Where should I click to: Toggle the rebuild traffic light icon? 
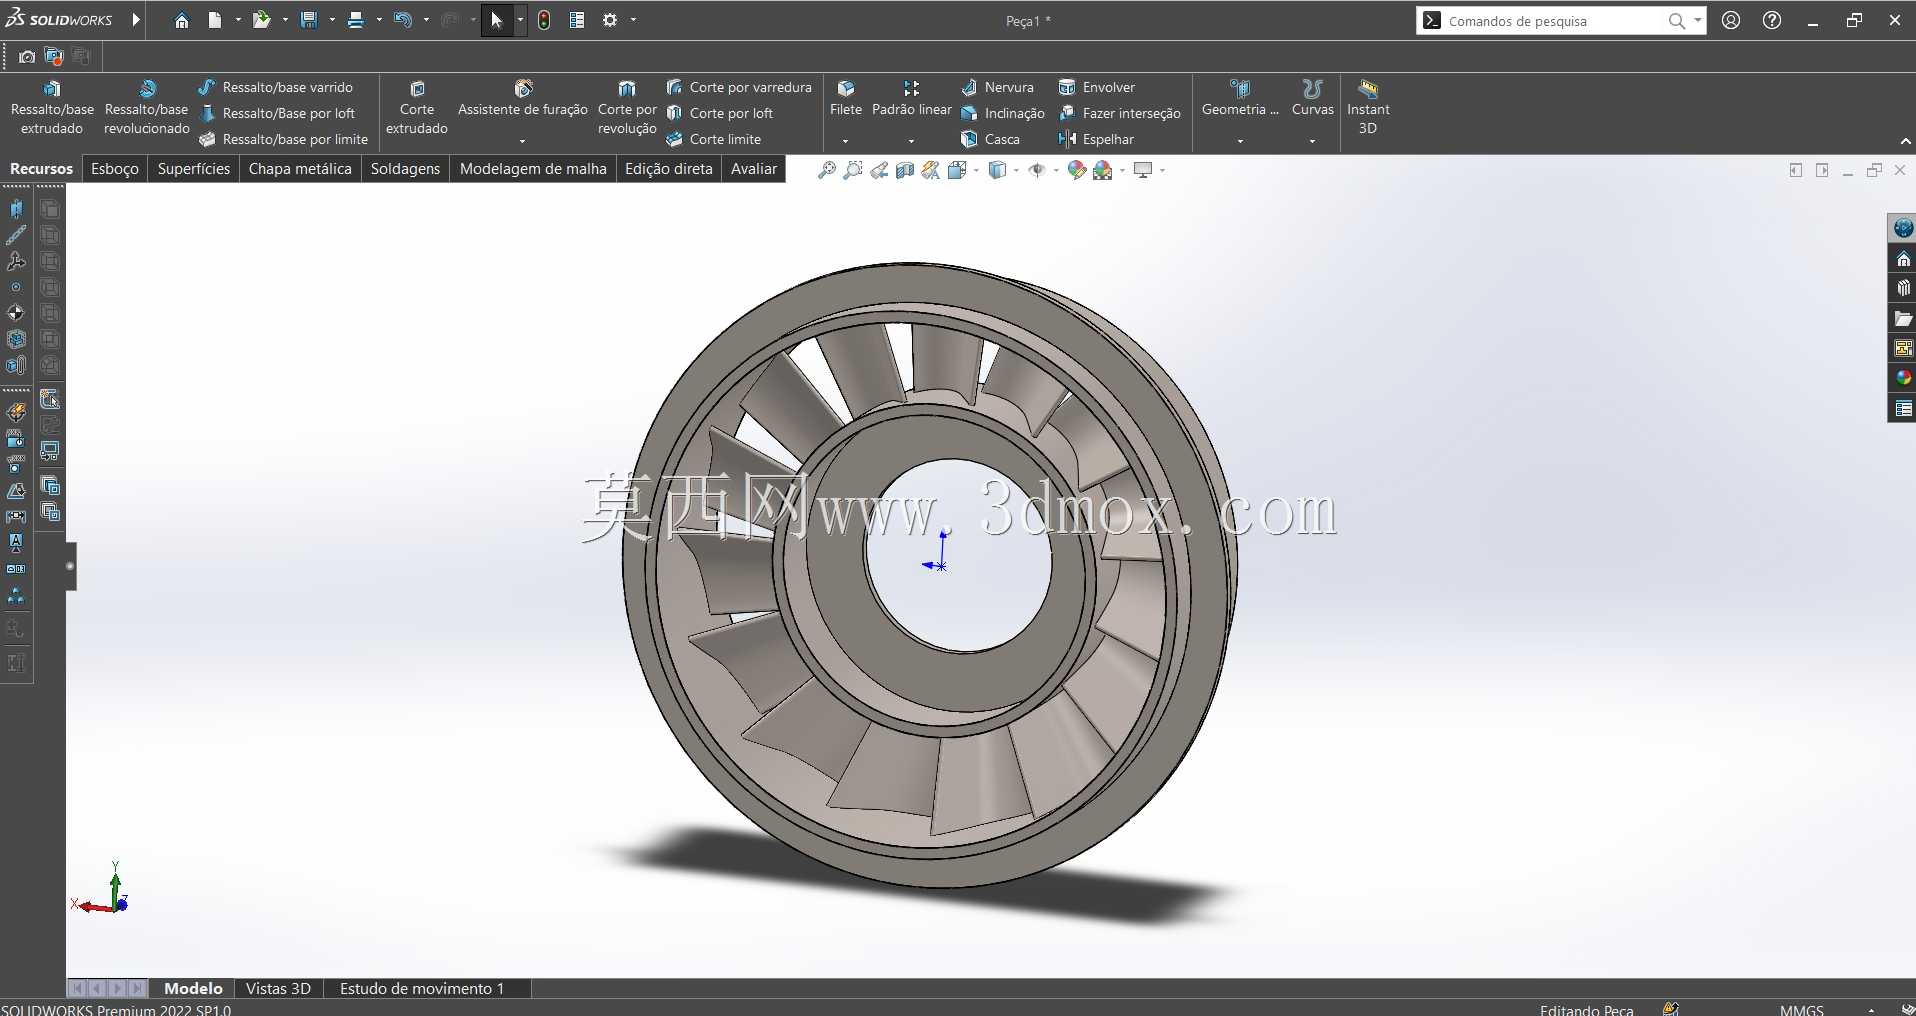pyautogui.click(x=544, y=20)
